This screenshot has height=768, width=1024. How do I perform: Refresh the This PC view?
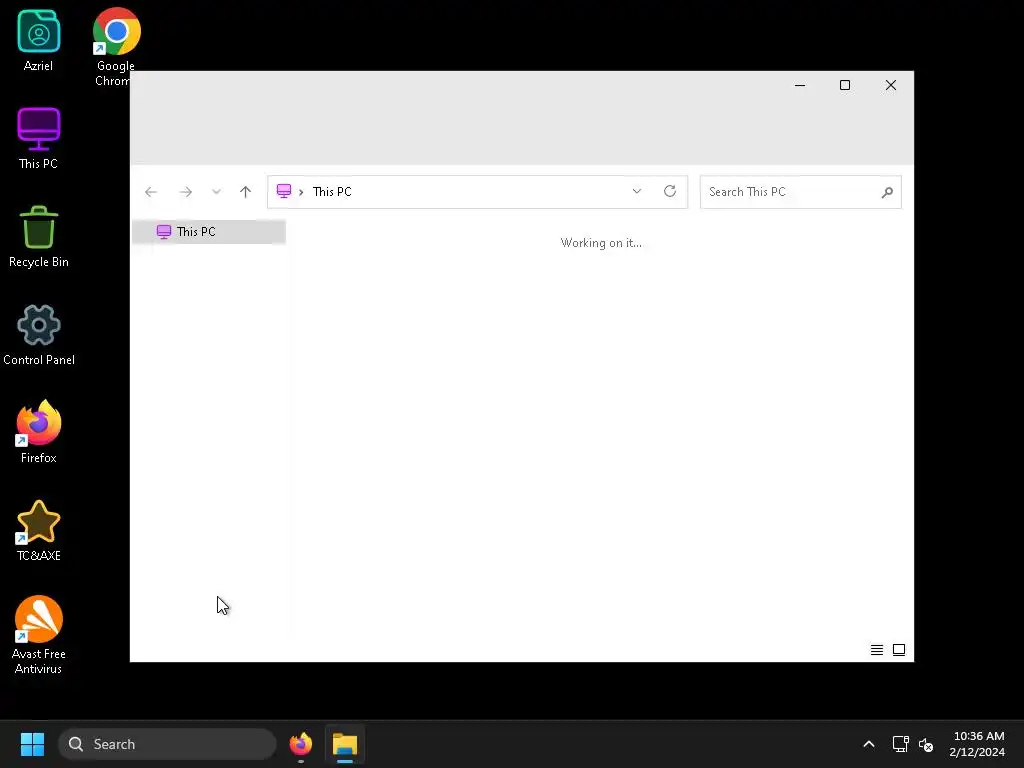670,191
